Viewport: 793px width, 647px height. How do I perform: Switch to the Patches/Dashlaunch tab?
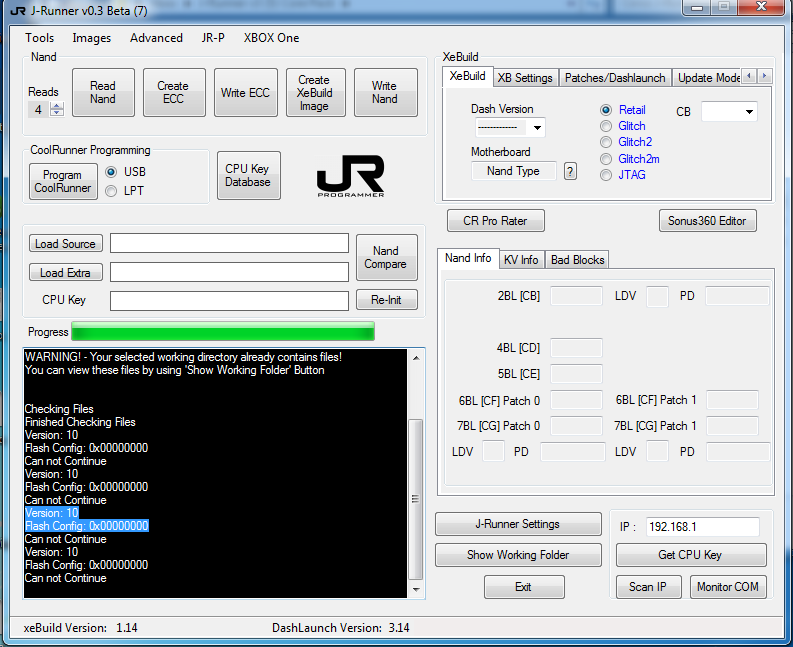(x=615, y=78)
